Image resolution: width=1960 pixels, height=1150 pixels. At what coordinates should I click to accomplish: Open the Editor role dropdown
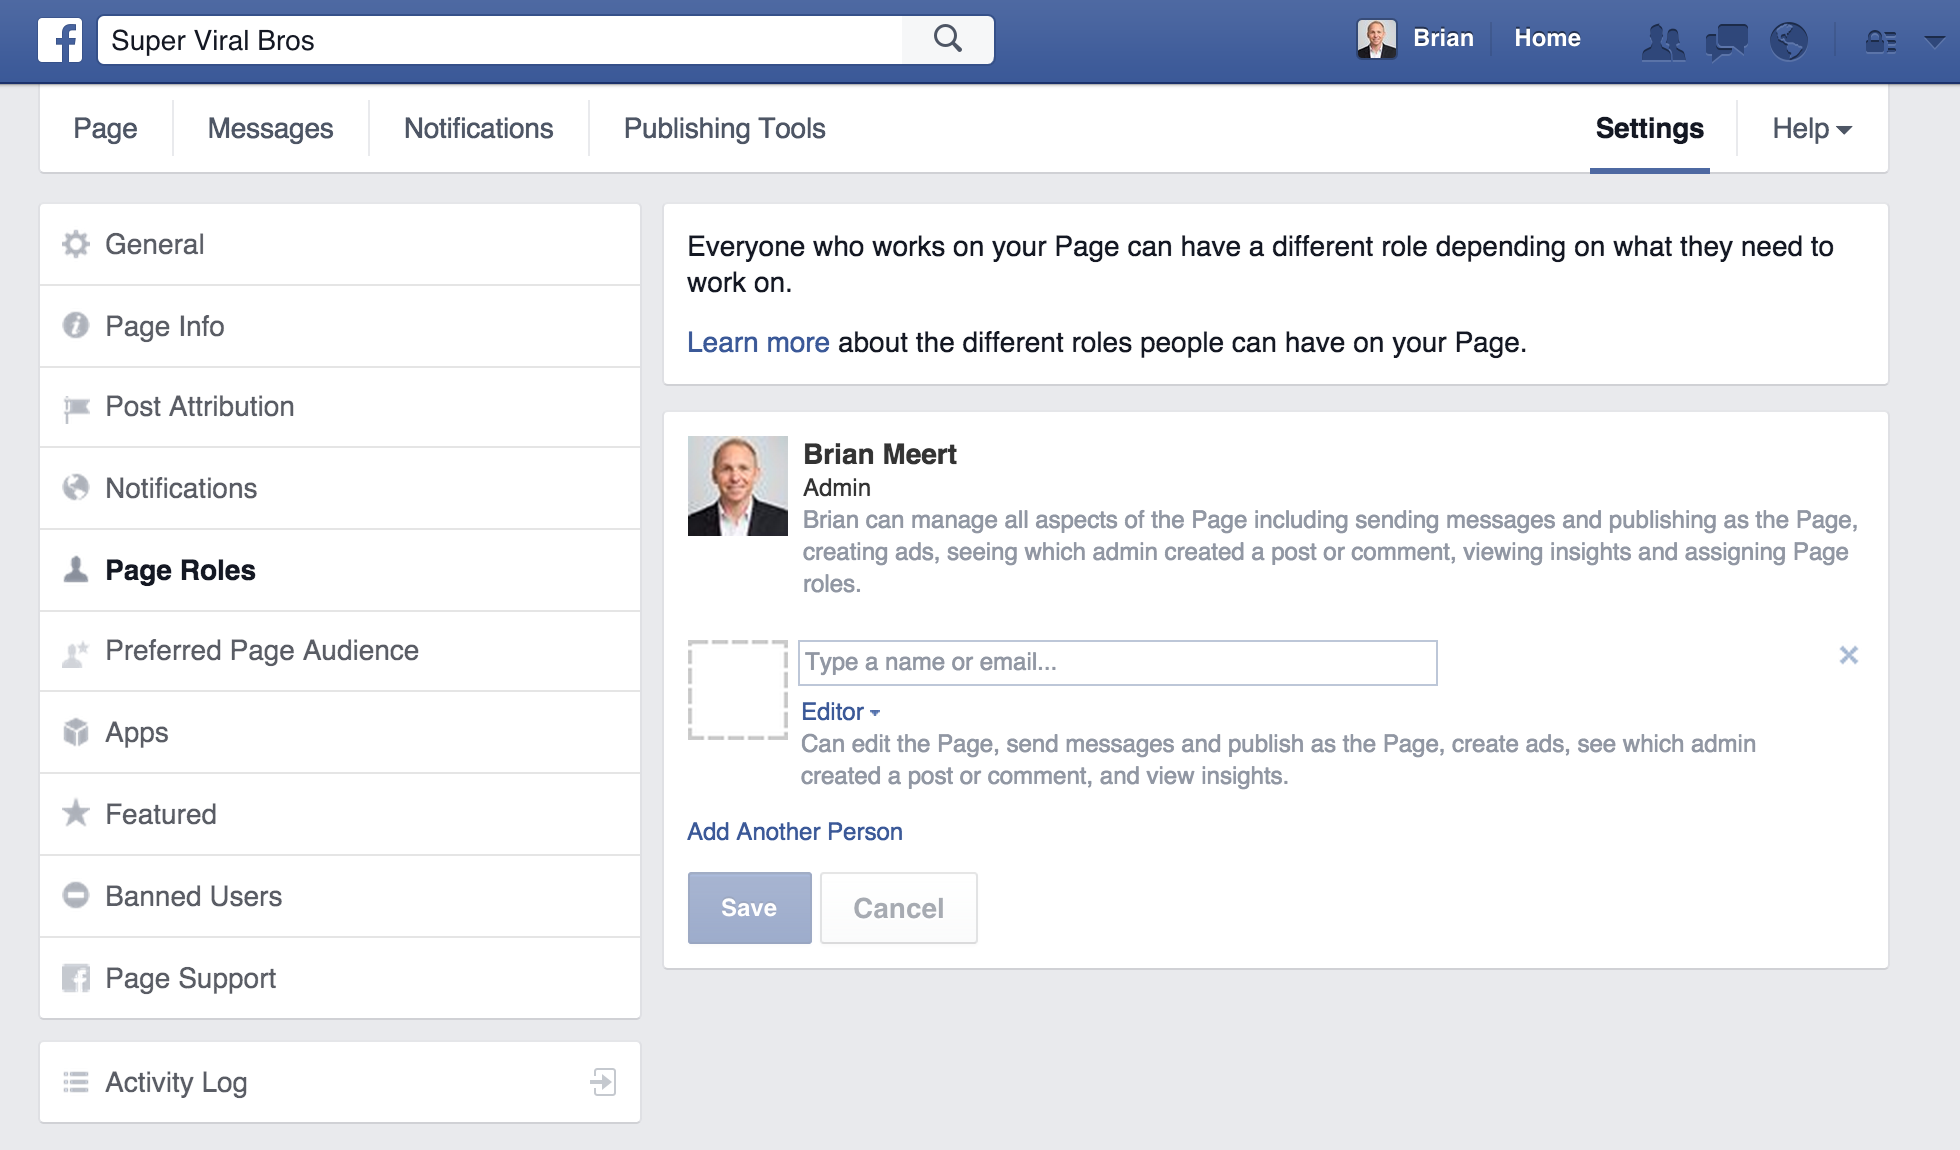tap(840, 712)
